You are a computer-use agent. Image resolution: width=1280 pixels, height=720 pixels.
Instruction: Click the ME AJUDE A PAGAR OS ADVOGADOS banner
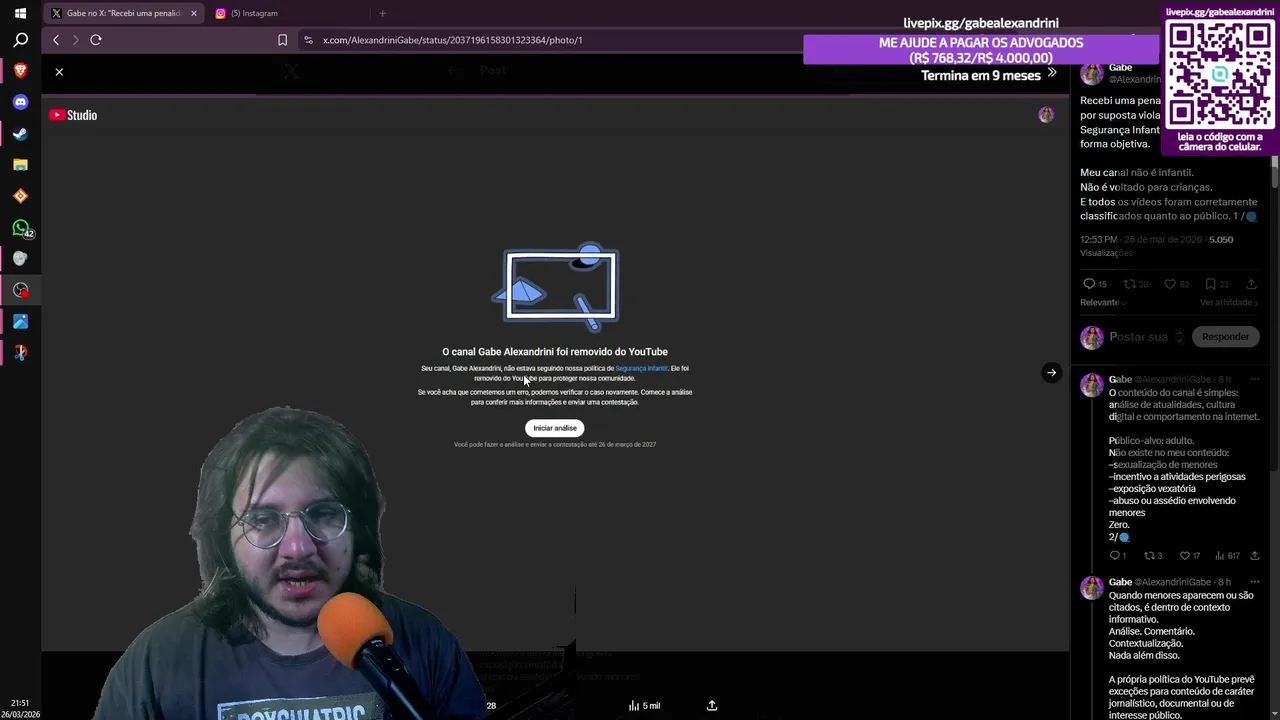tap(981, 50)
